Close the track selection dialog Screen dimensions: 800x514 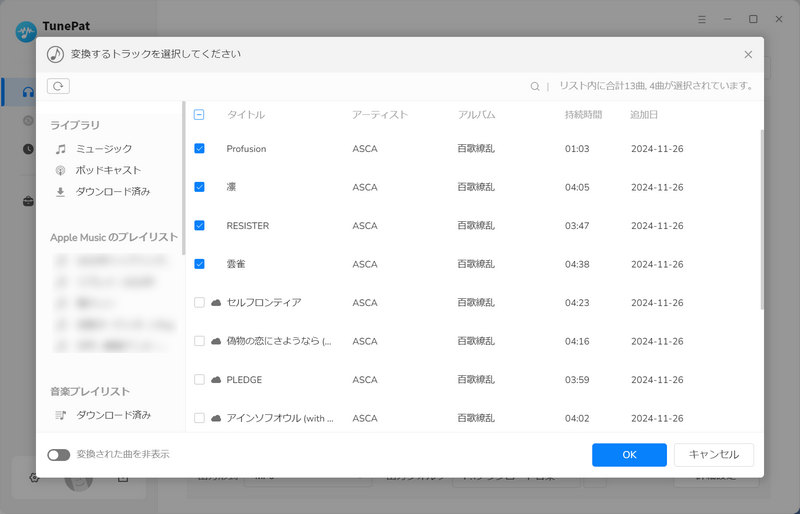coord(748,55)
